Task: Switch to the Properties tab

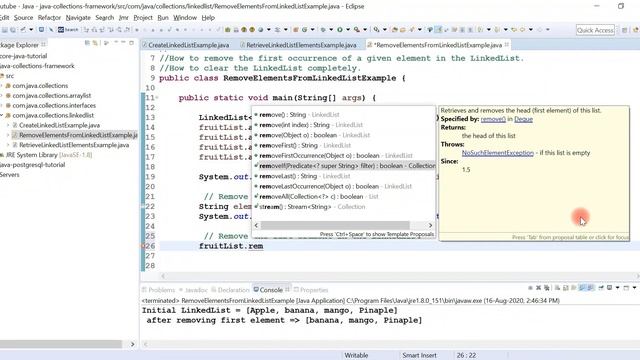Action: [x=311, y=290]
